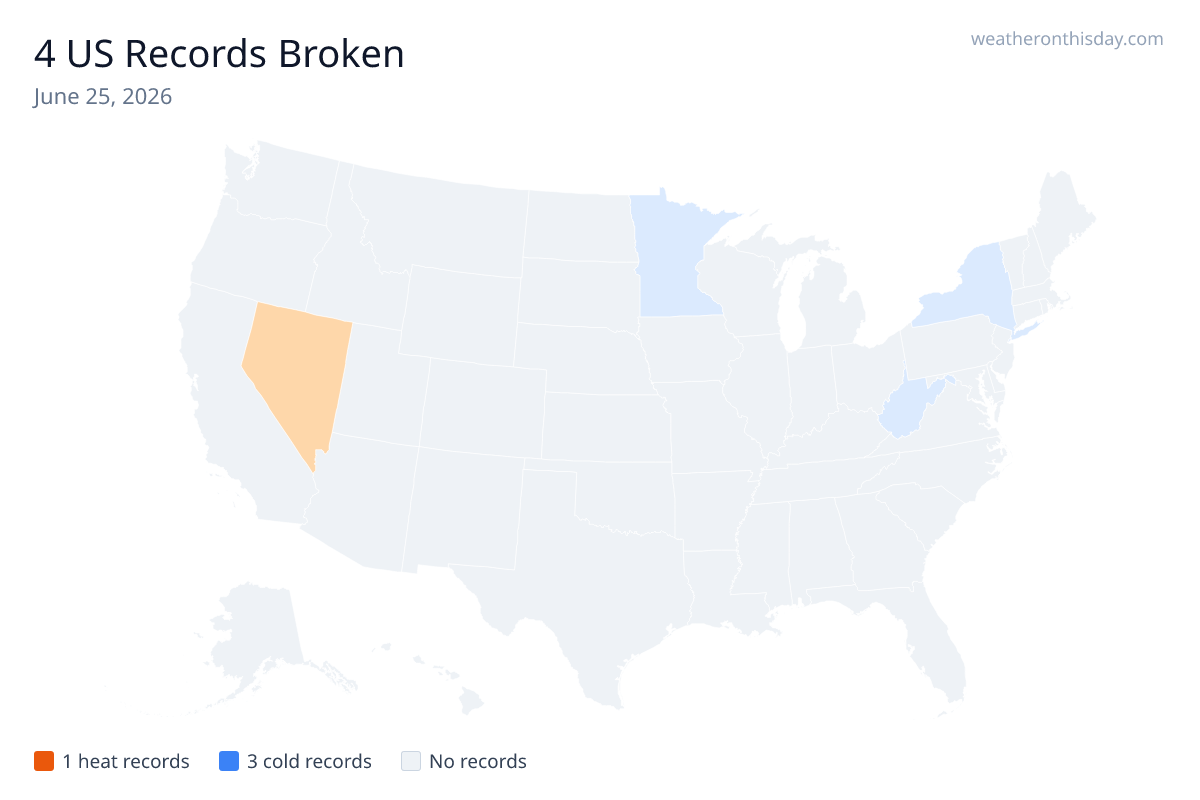Viewport: 1200px width, 800px height.
Task: Click the June 25, 2026 date subtitle
Action: pos(102,97)
